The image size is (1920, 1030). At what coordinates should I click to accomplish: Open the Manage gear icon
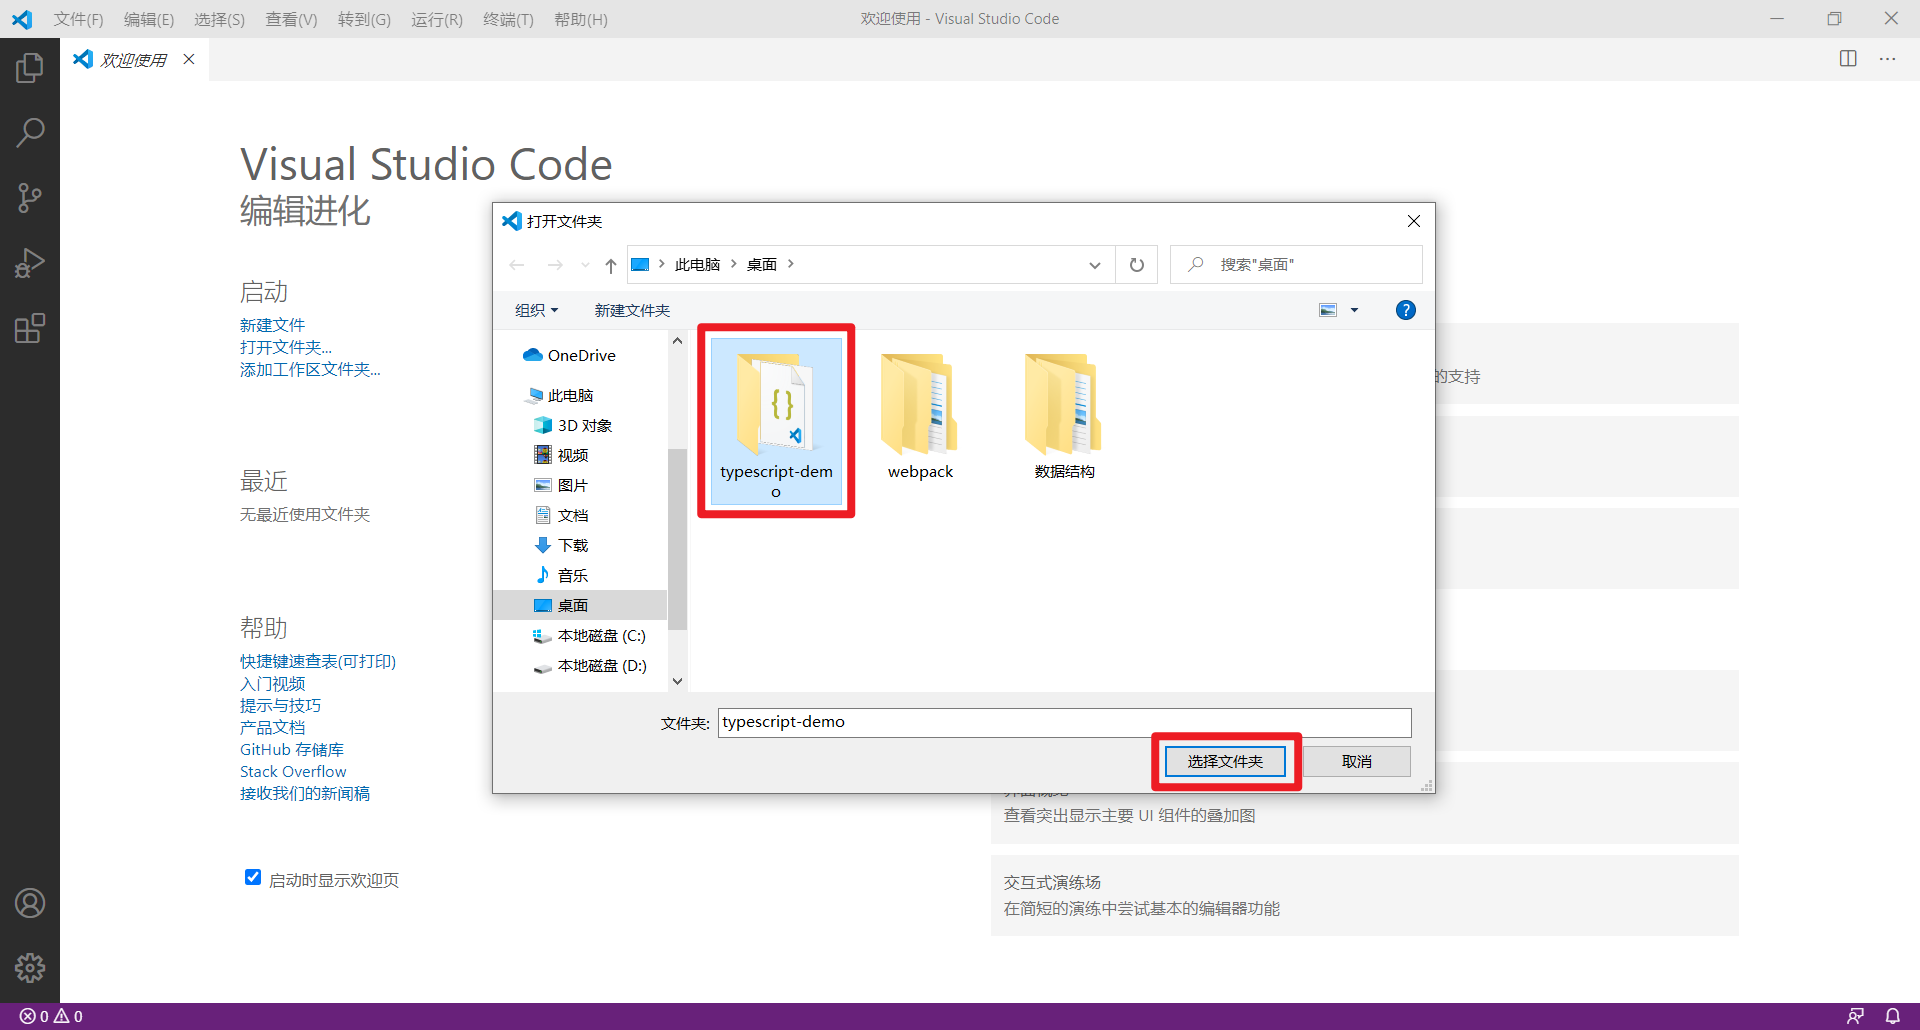(30, 967)
